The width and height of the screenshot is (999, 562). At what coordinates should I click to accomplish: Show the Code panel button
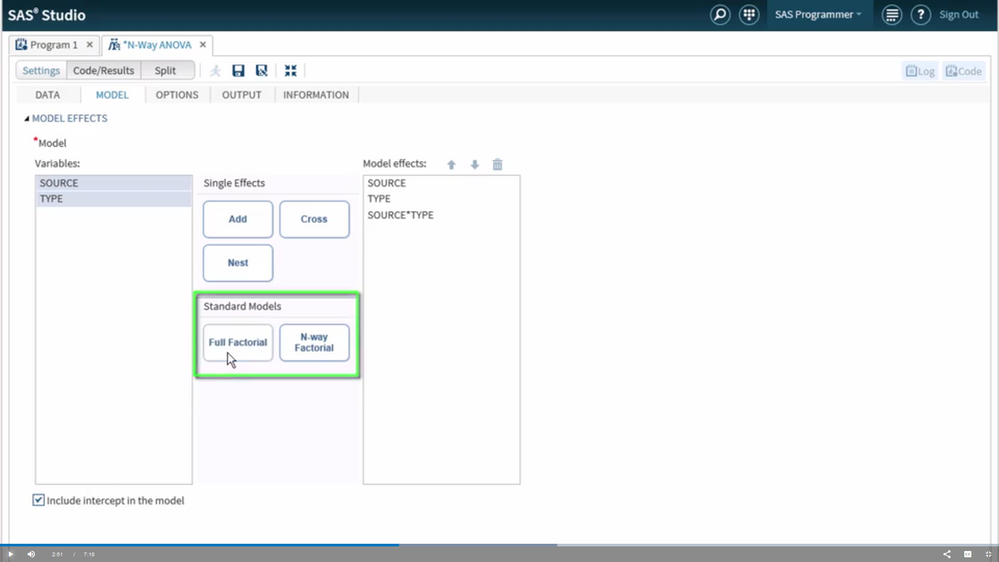[x=964, y=71]
